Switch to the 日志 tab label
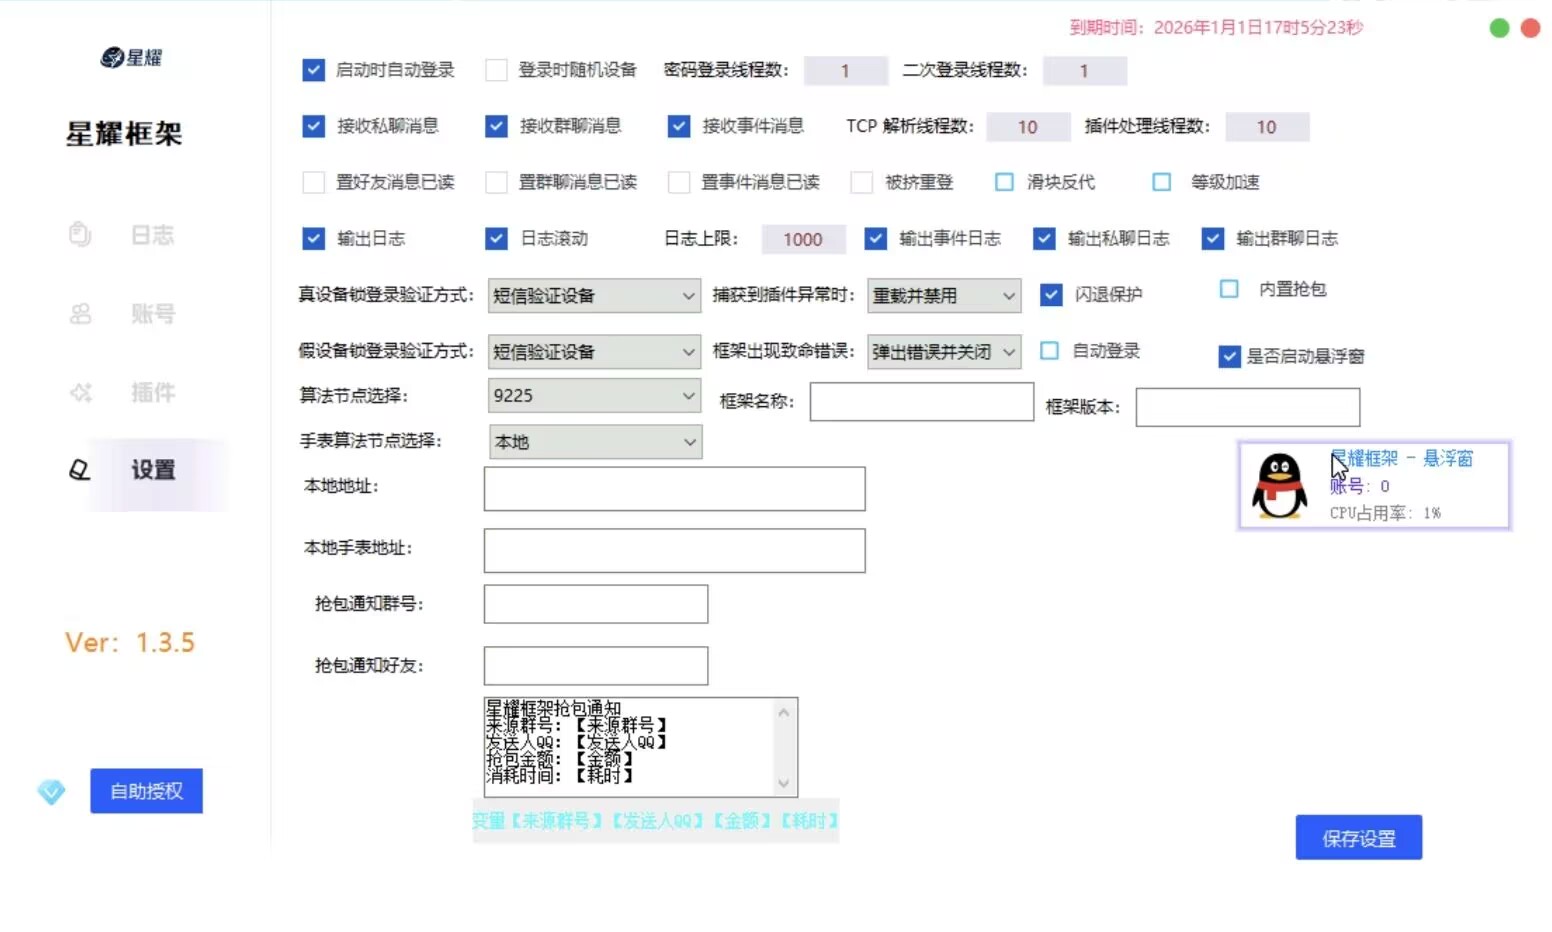 152,235
